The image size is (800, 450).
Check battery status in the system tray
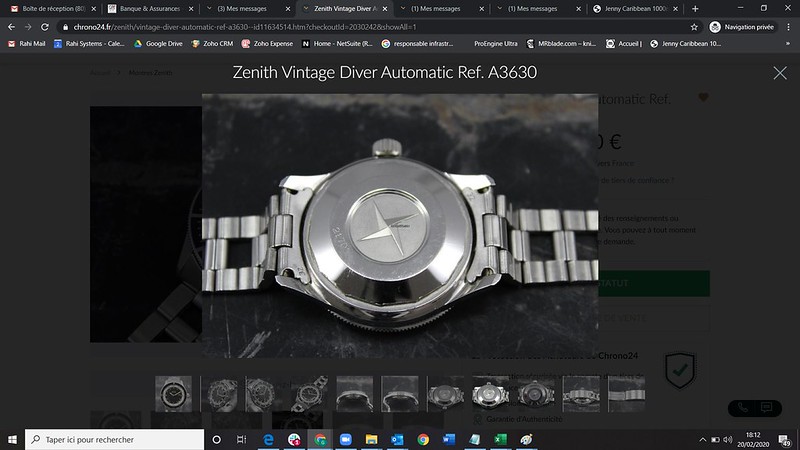click(715, 440)
